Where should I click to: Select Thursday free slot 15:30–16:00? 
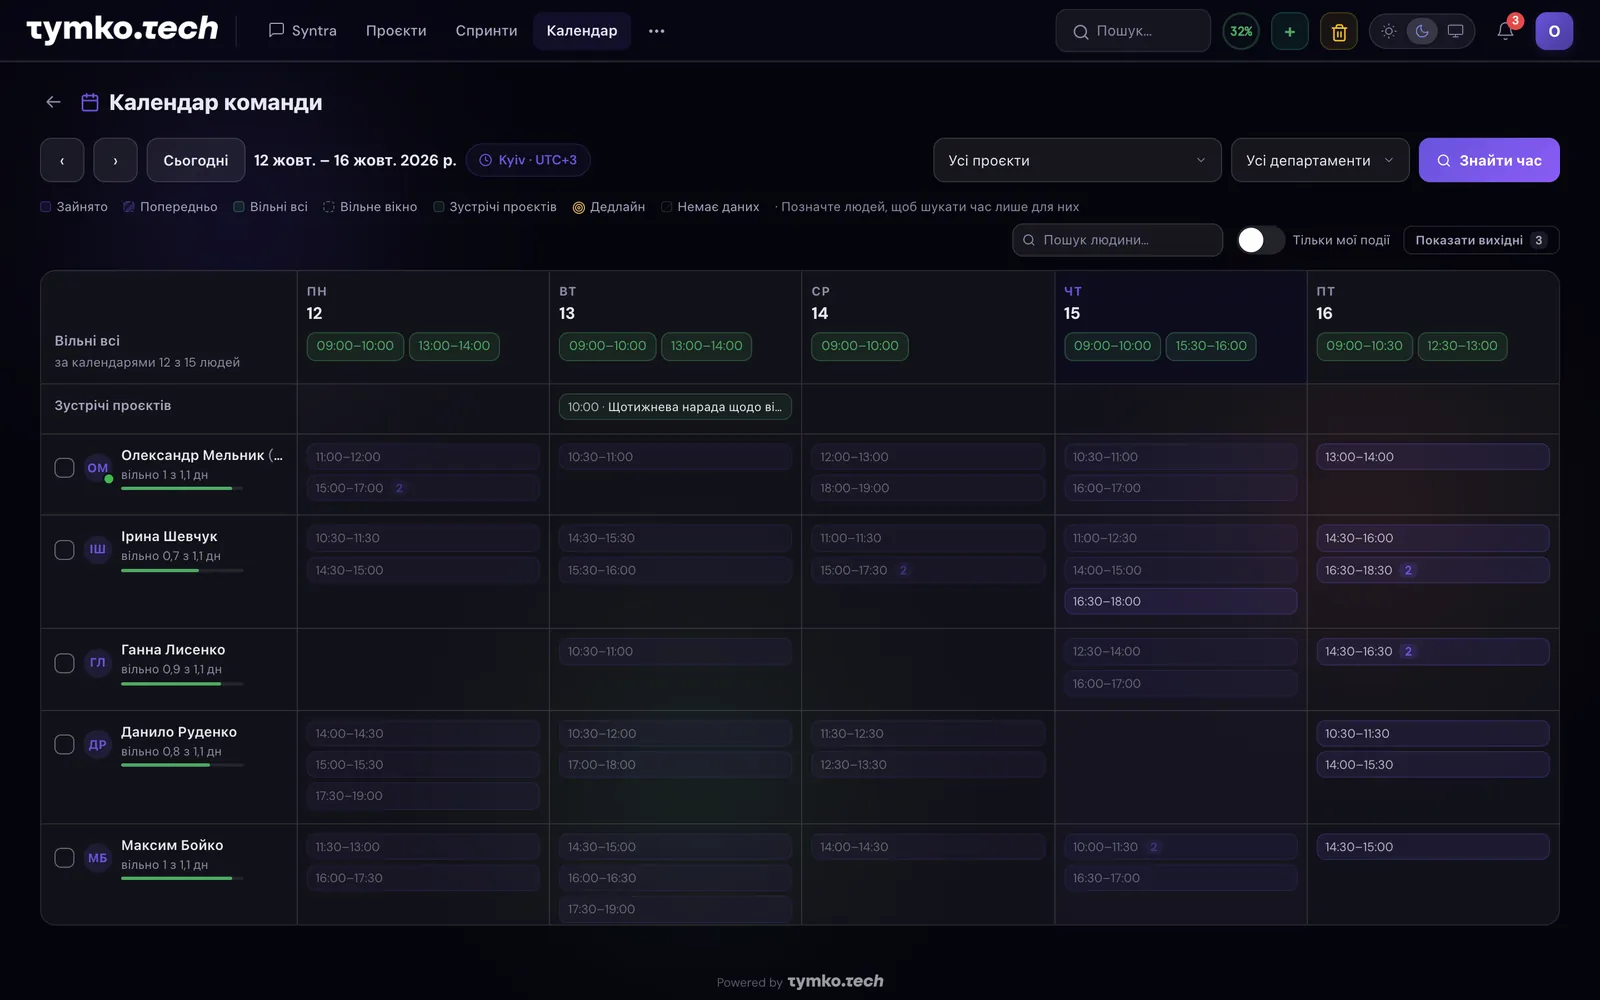click(1211, 346)
